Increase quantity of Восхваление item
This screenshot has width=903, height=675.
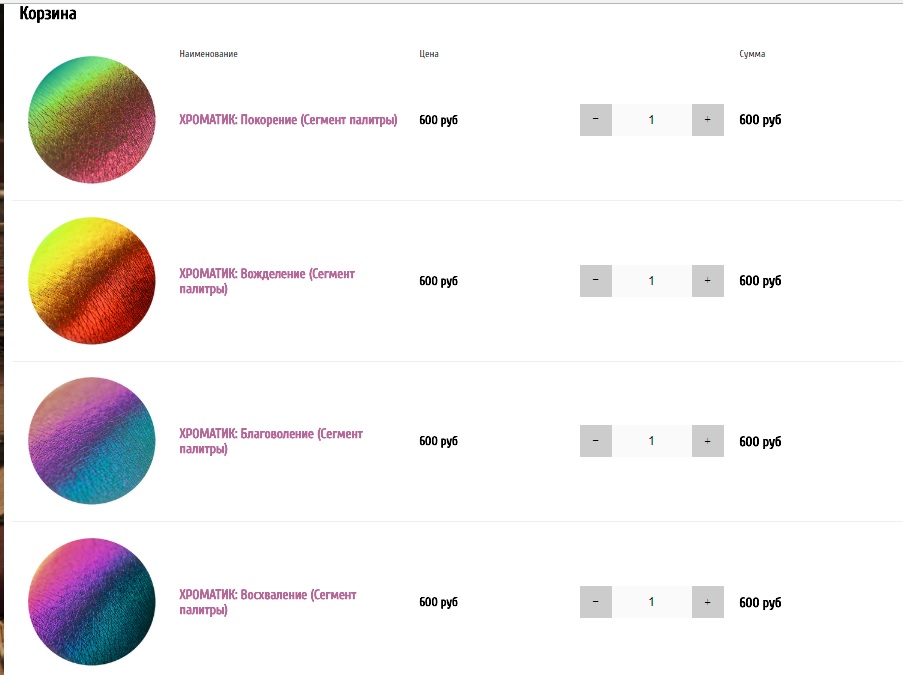coord(708,602)
